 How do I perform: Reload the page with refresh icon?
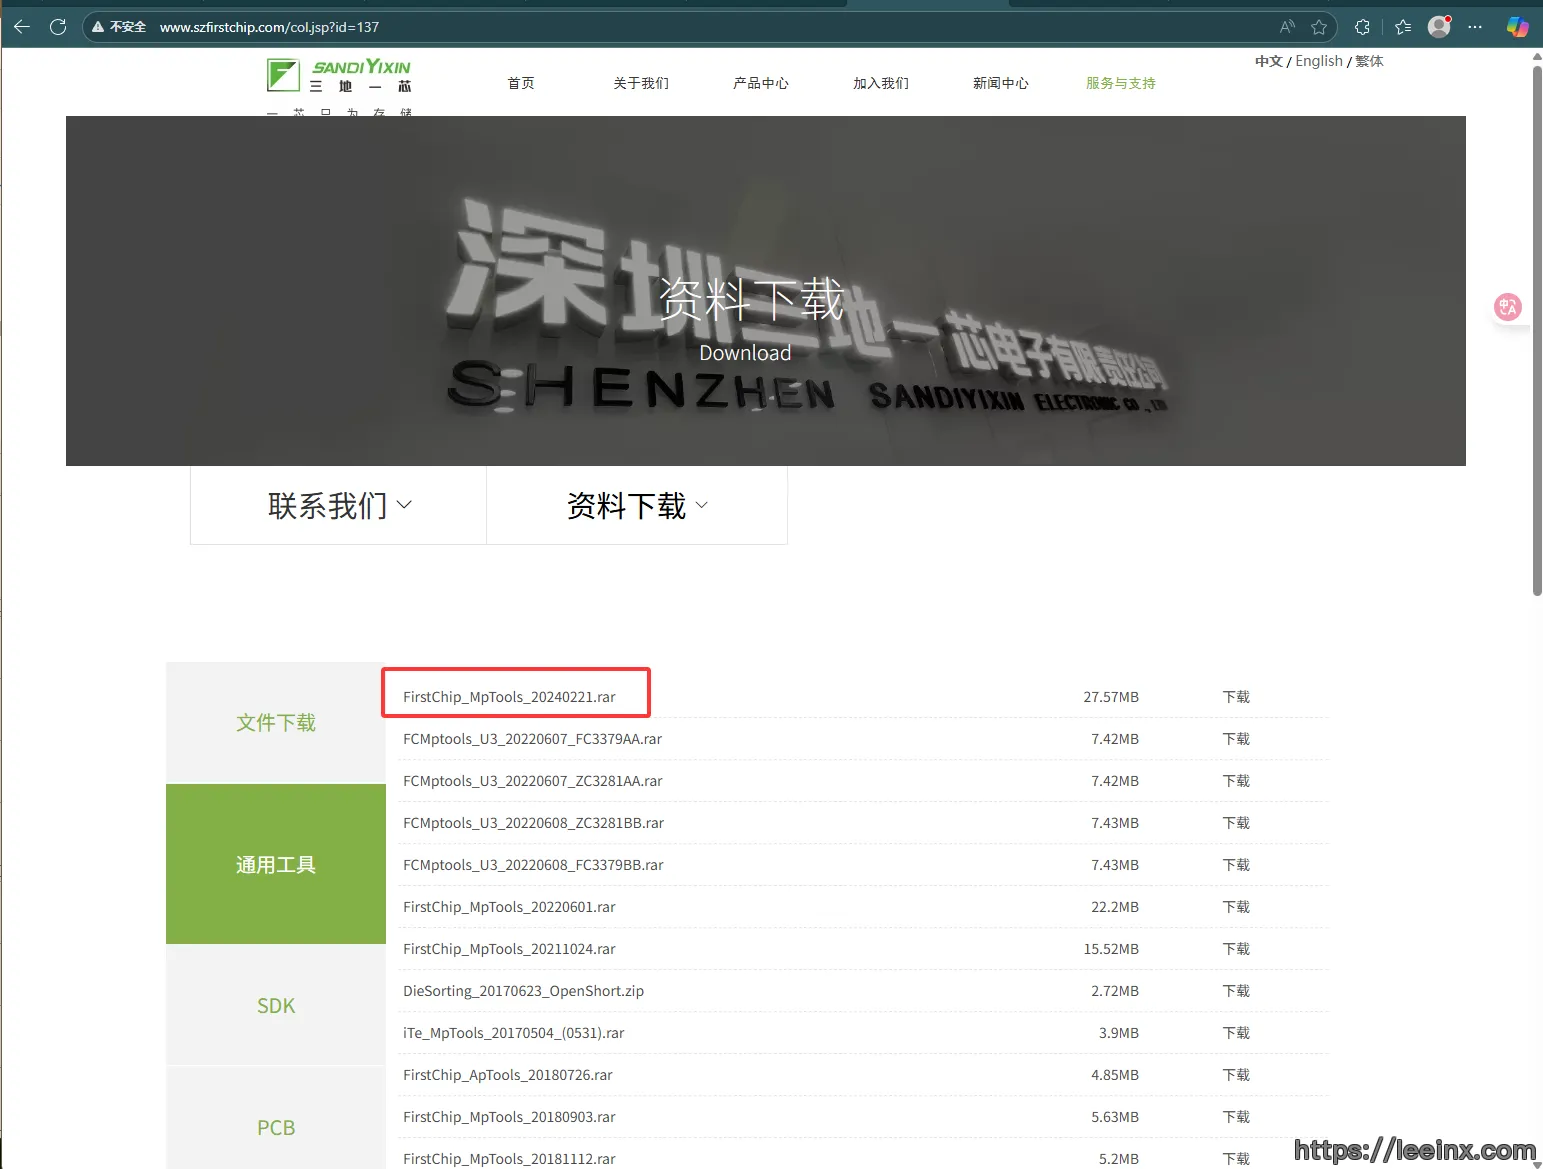pos(58,27)
